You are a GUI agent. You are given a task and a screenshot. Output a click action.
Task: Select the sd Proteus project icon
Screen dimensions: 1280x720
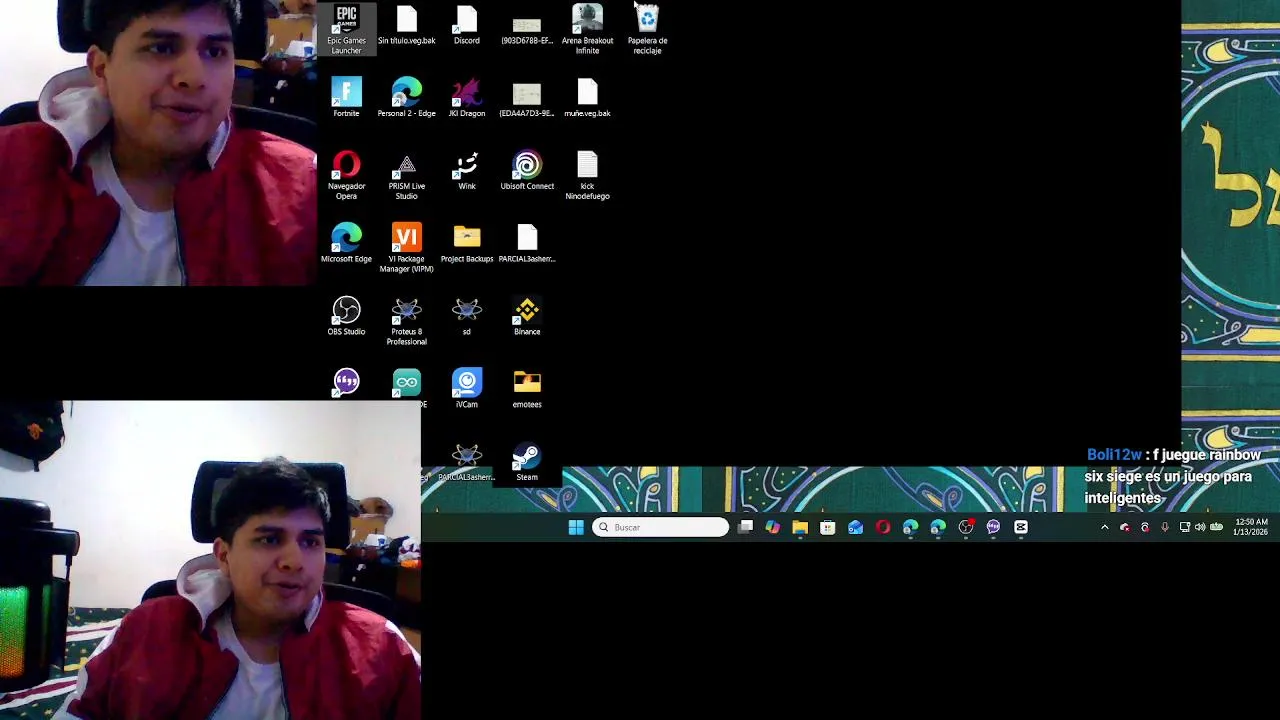467,316
